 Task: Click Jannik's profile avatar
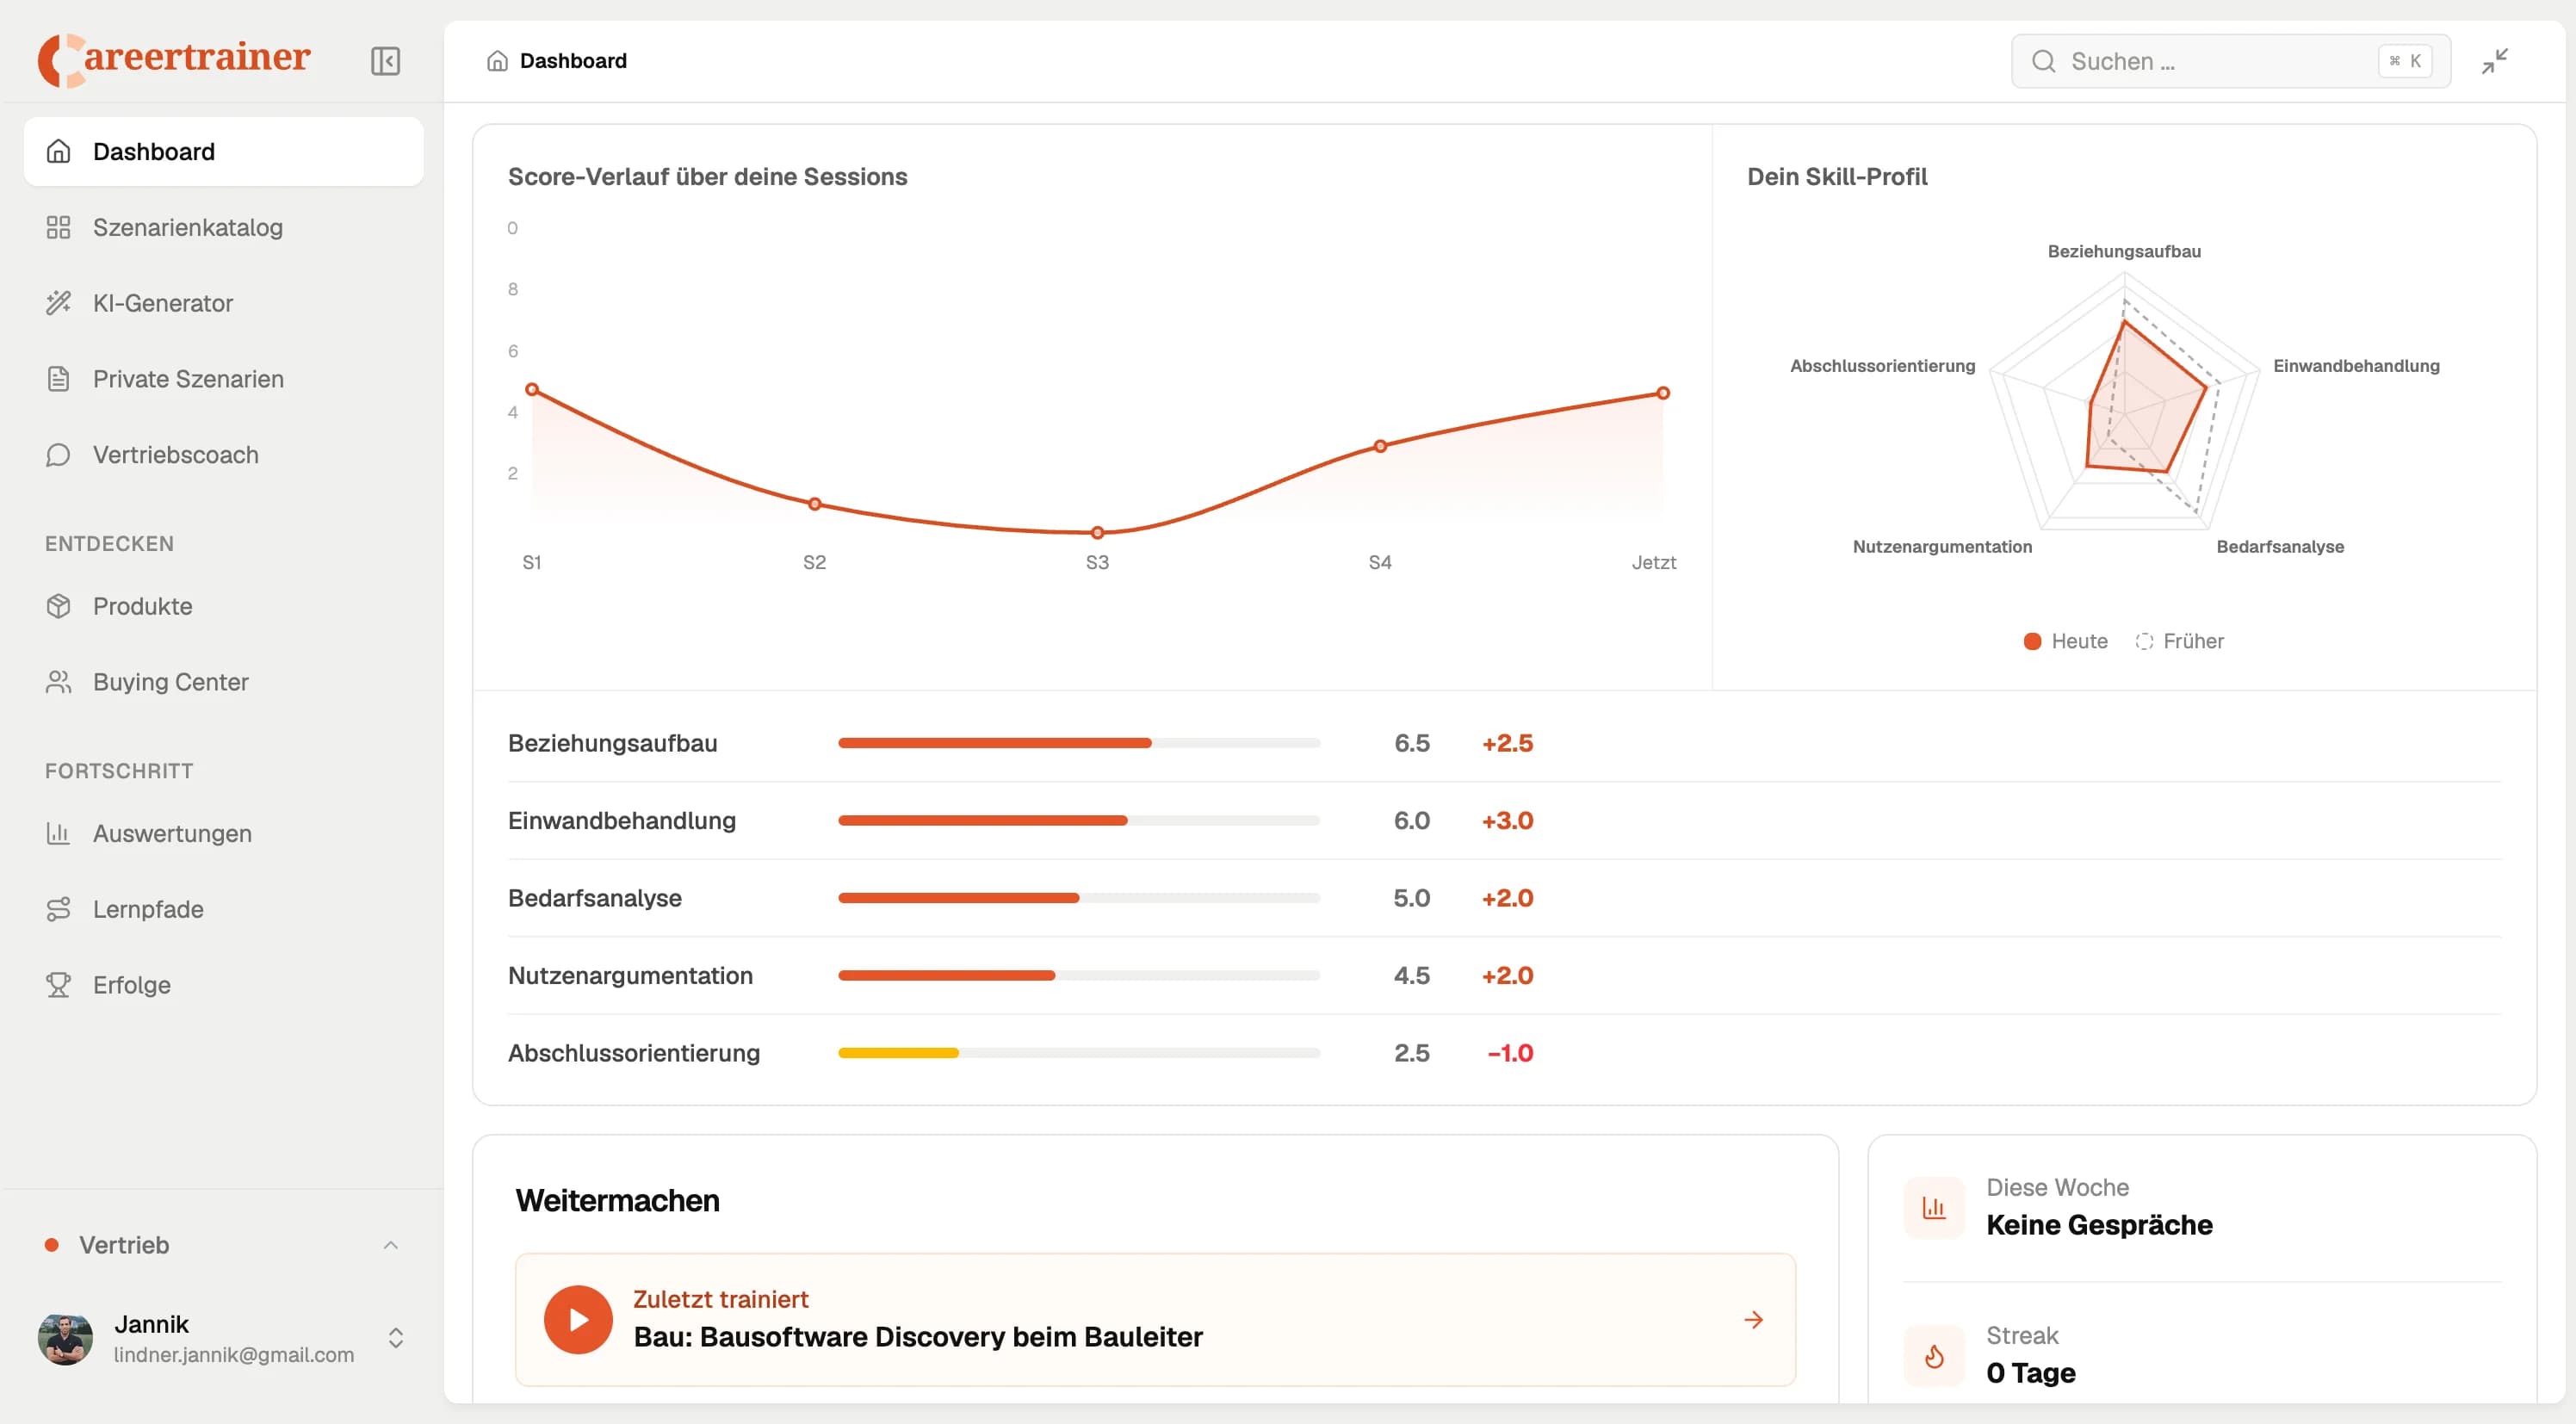click(65, 1339)
